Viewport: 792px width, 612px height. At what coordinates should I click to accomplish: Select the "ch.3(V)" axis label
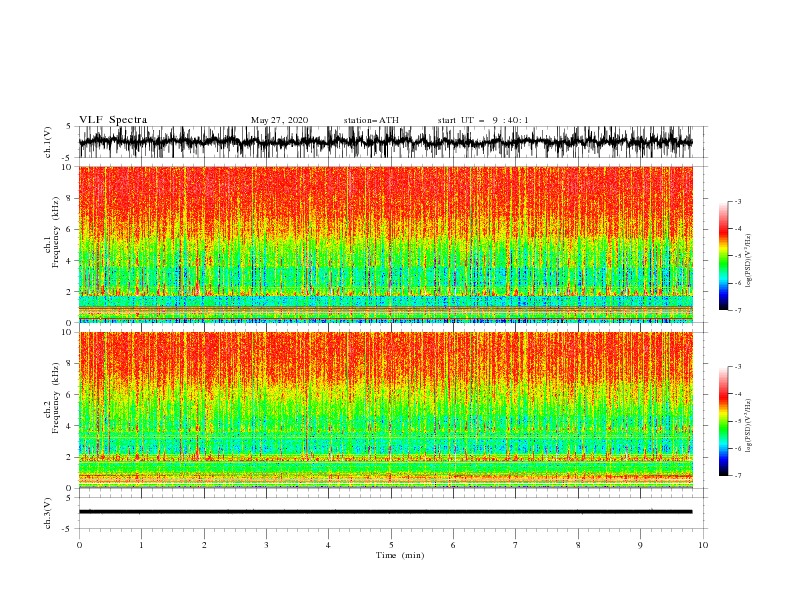coord(48,513)
